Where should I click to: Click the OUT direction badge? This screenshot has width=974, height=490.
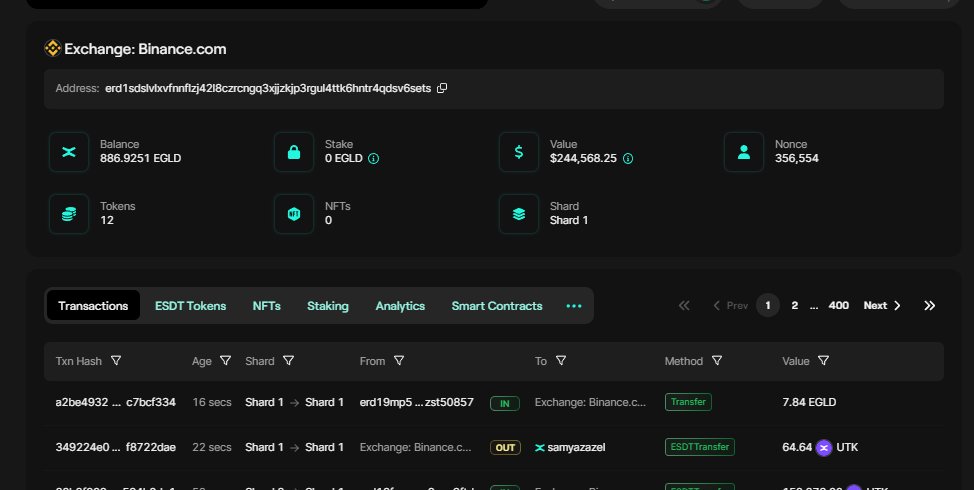point(505,448)
